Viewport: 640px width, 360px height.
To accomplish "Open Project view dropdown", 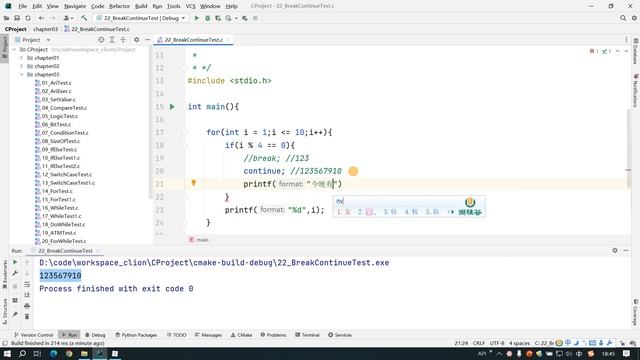I will pyautogui.click(x=48, y=40).
